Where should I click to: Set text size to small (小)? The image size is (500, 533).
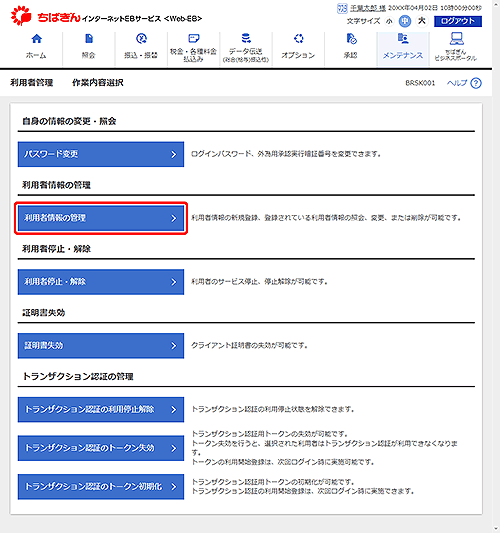[389, 21]
